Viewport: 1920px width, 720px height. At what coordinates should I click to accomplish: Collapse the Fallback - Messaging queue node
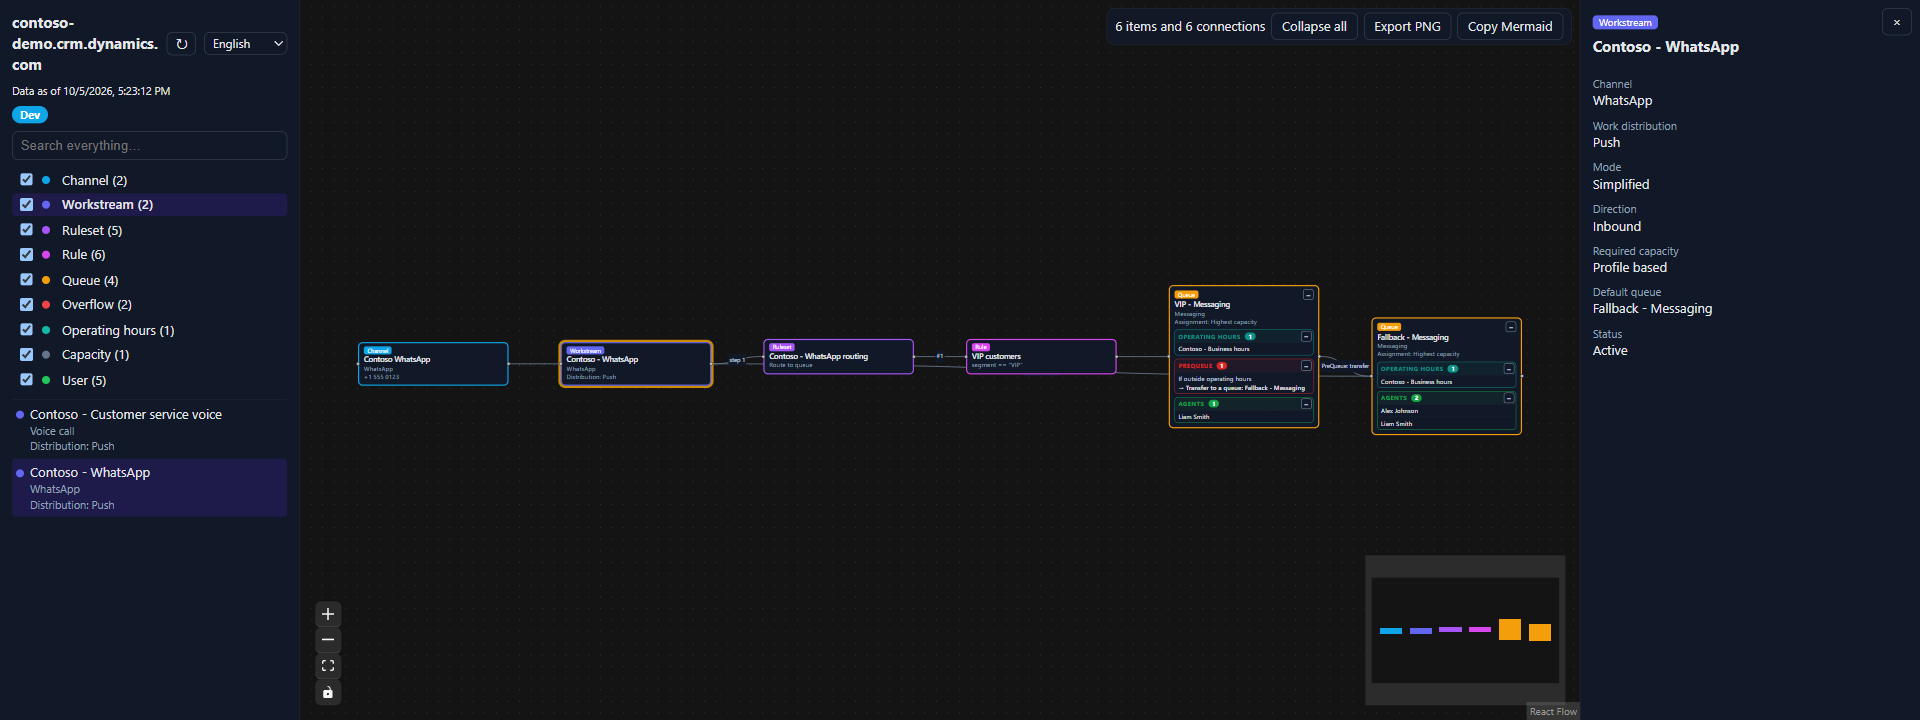point(1511,327)
